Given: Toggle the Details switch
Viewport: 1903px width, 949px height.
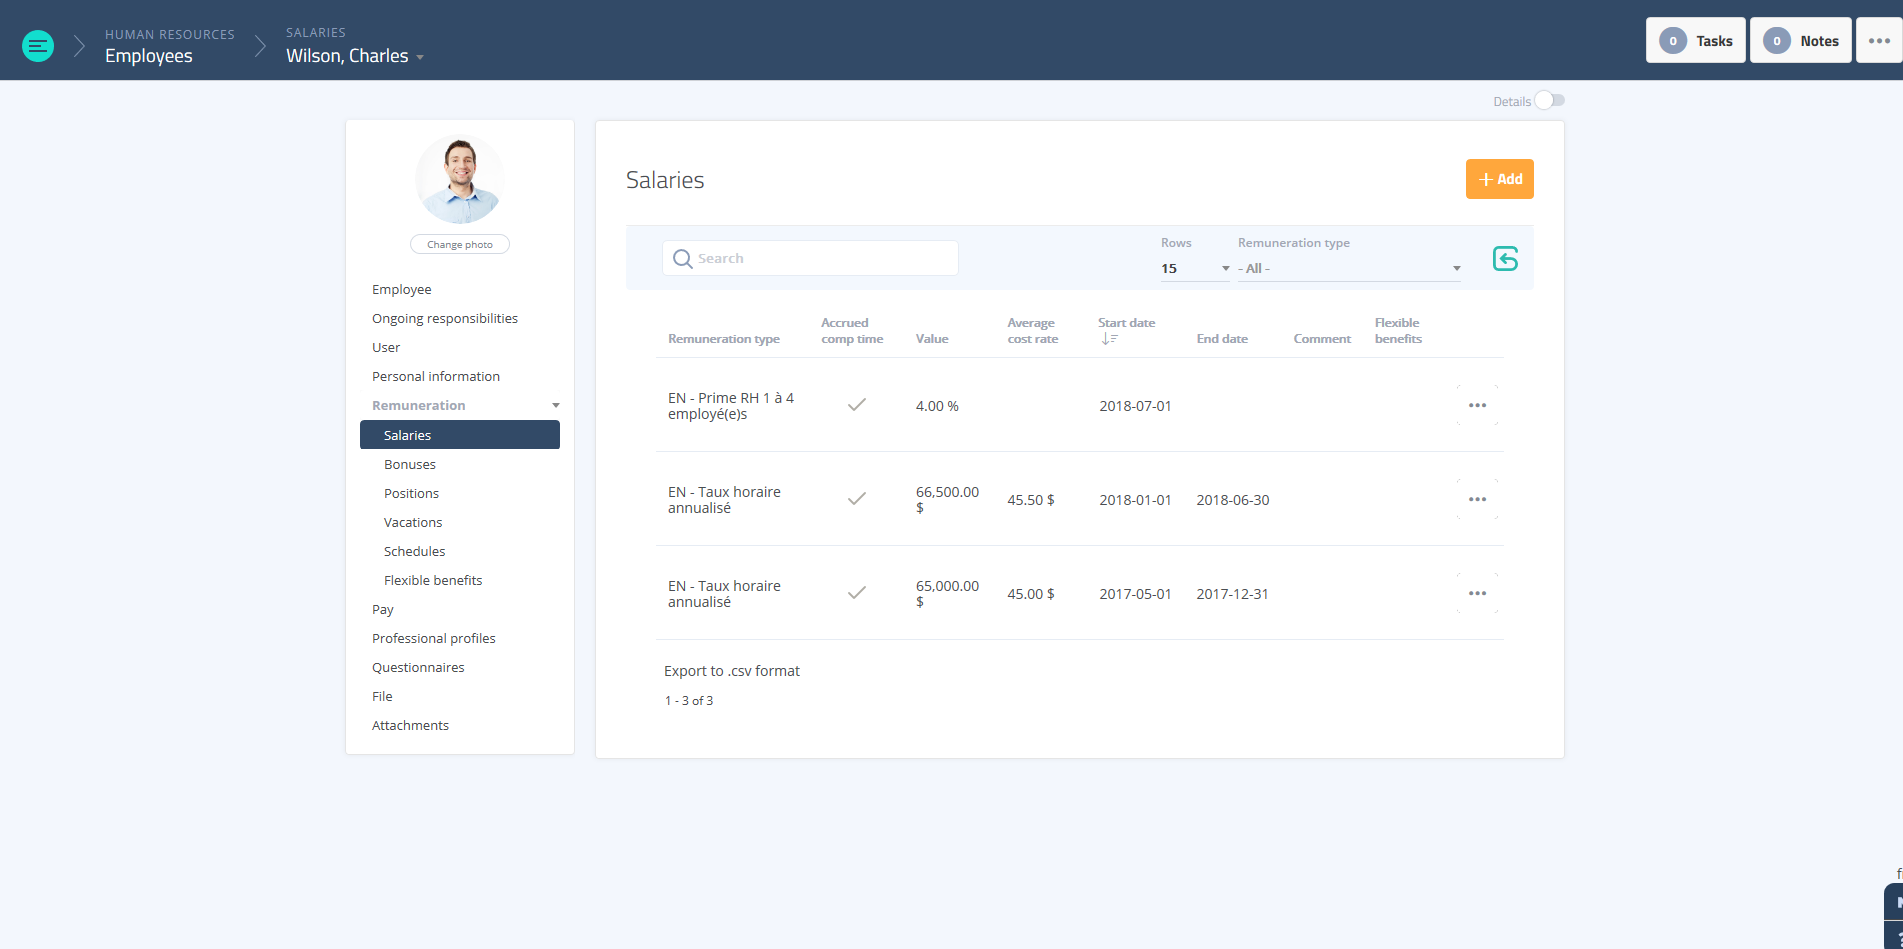Looking at the screenshot, I should click(x=1550, y=100).
